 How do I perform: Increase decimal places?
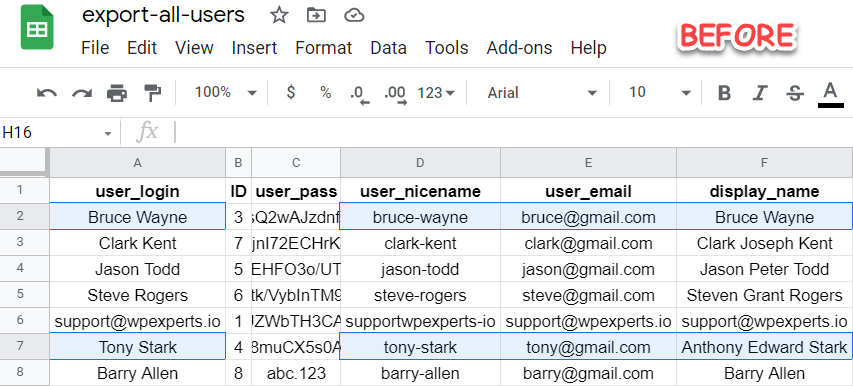(x=395, y=94)
